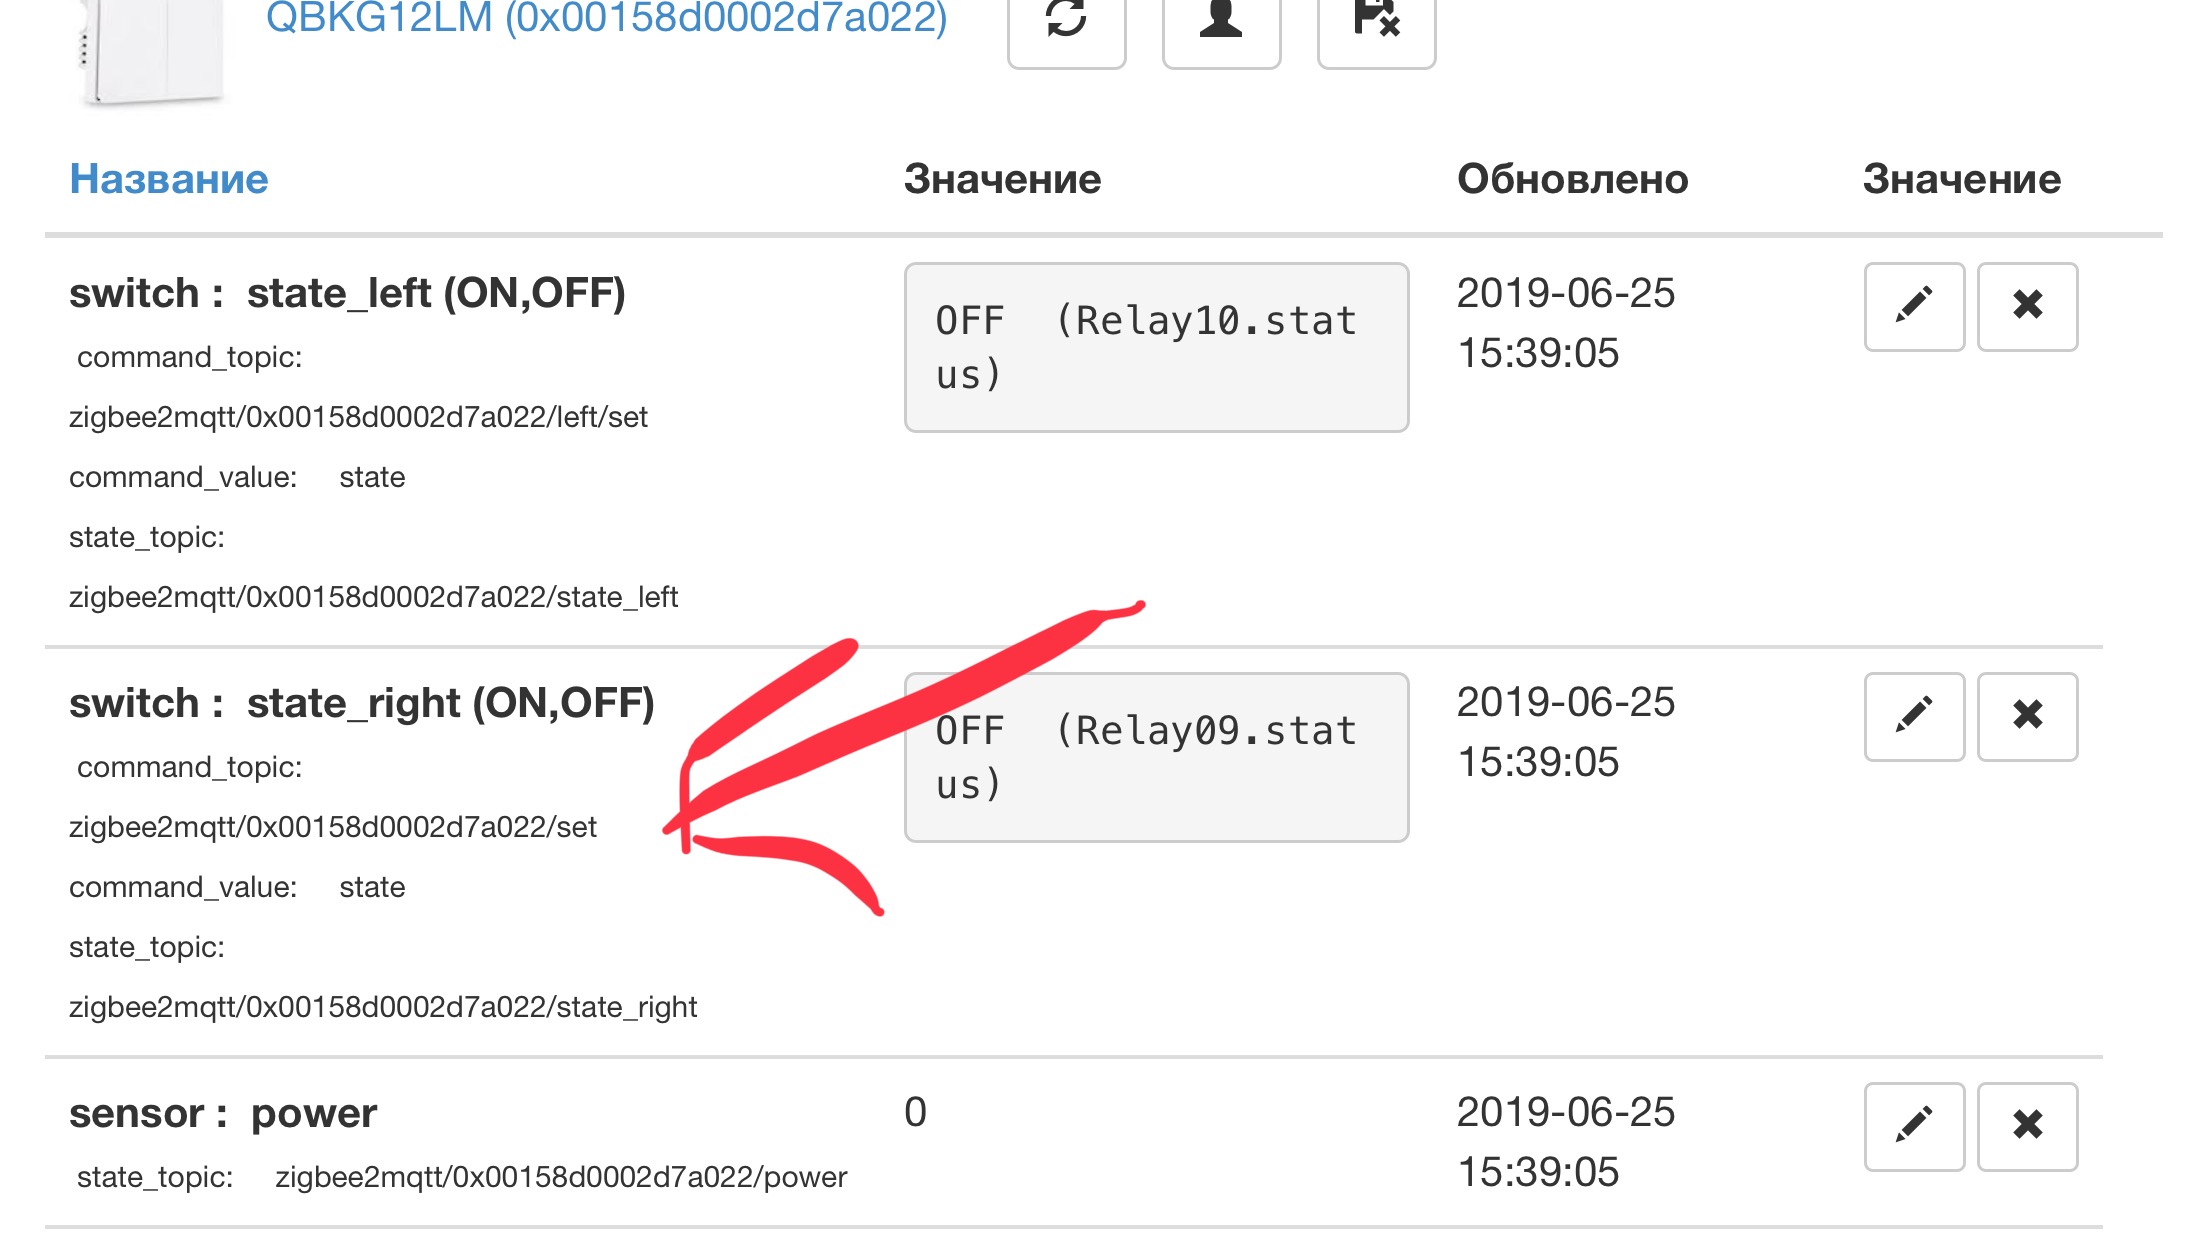Edit the state_left switch row

tap(1914, 306)
